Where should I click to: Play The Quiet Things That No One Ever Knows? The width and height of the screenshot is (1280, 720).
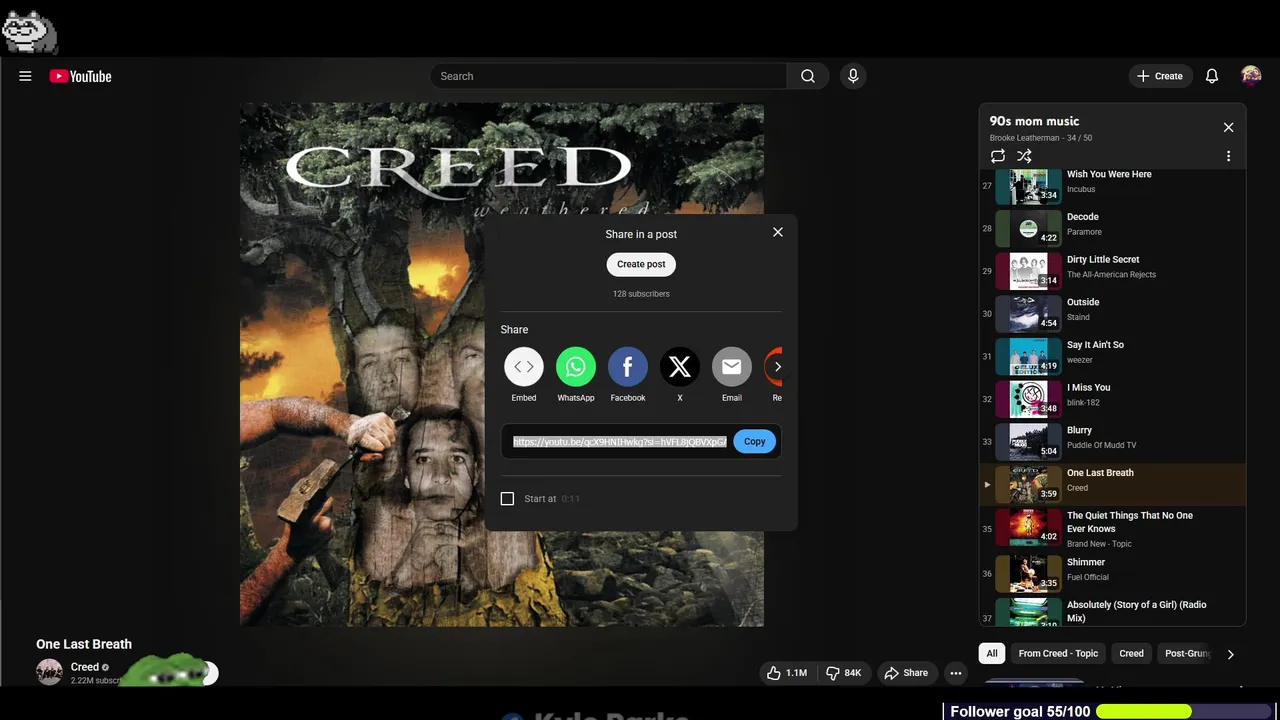1112,529
